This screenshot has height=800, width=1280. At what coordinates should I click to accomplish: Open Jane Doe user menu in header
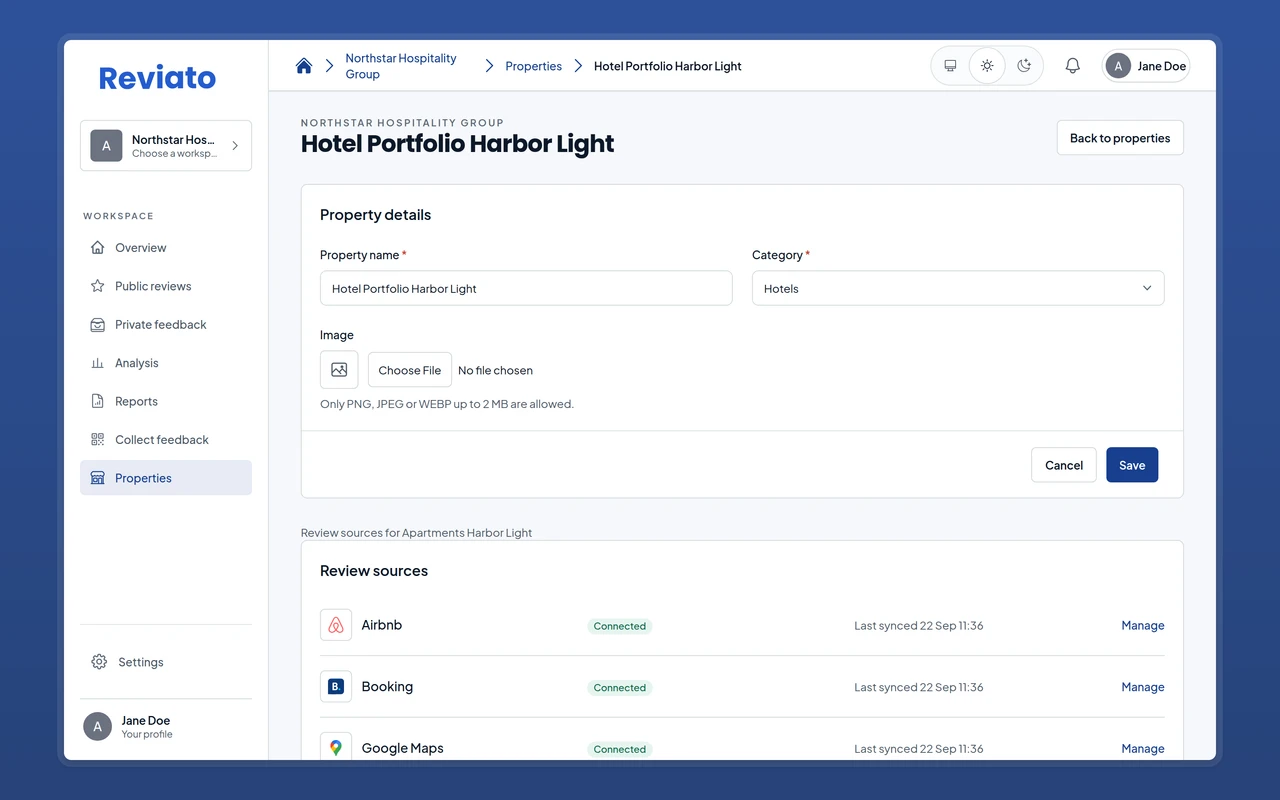pos(1146,66)
